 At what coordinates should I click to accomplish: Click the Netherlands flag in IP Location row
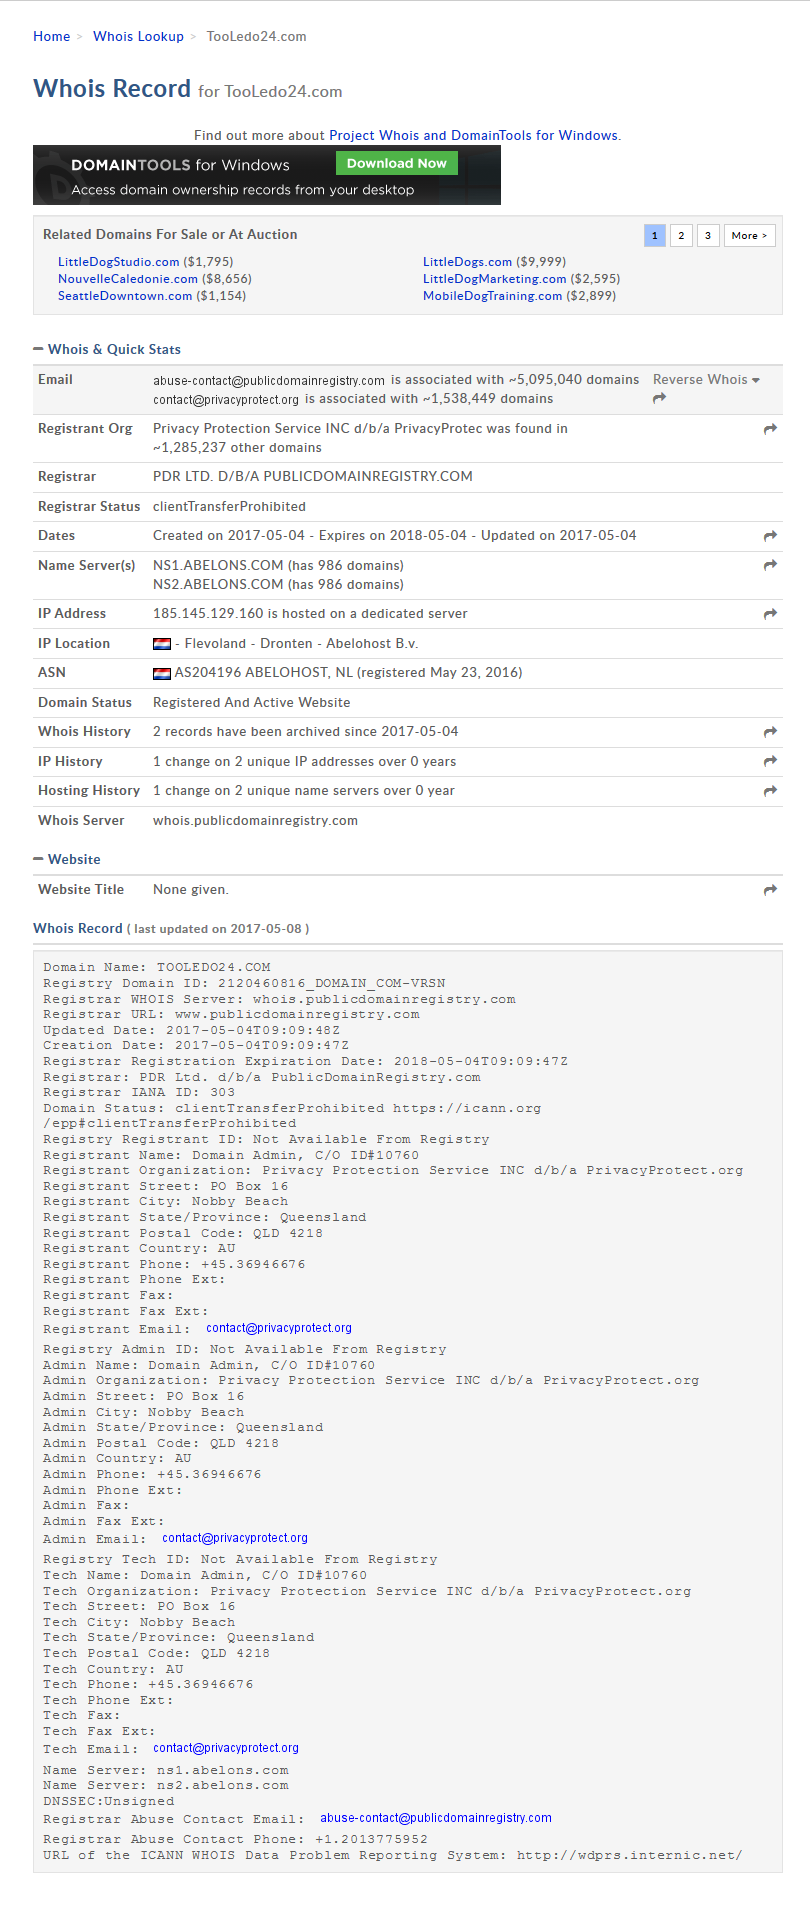point(162,644)
